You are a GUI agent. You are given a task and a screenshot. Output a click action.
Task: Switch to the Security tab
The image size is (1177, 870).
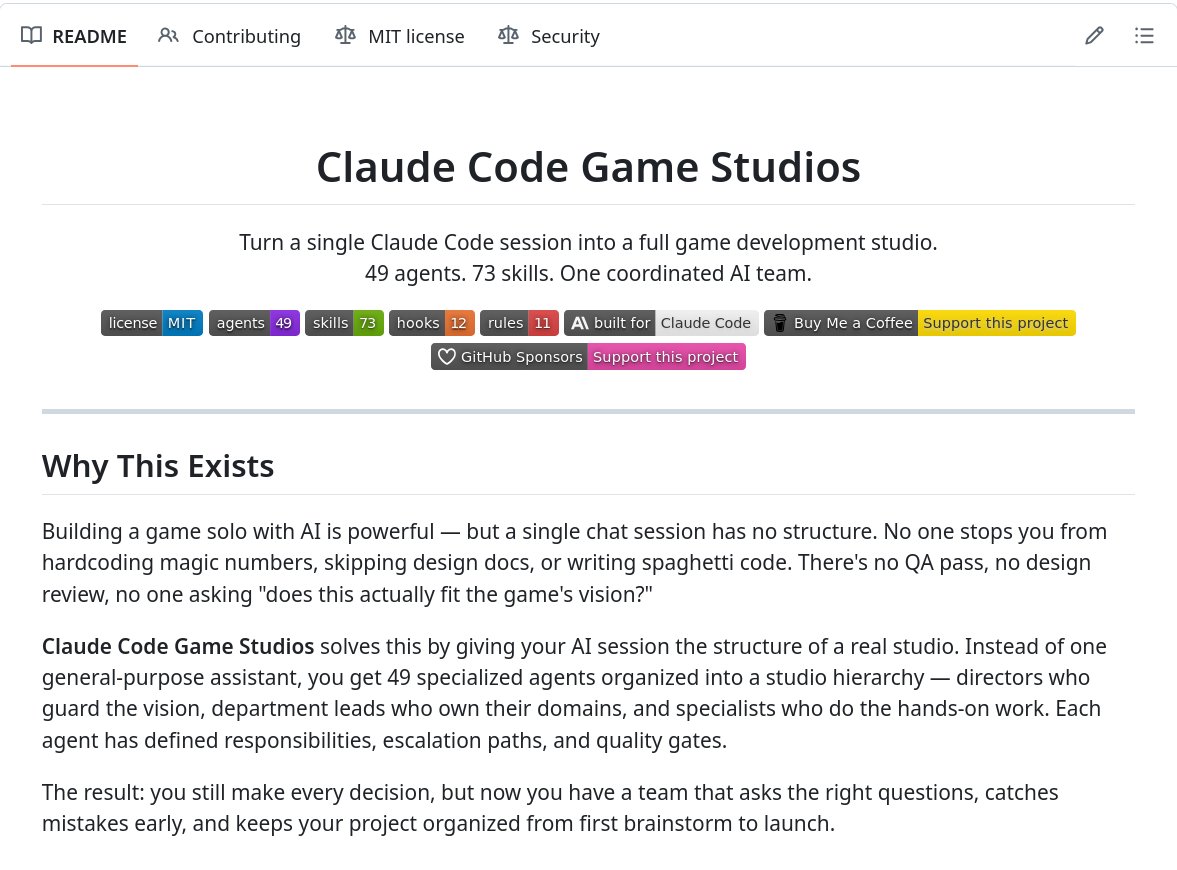click(x=549, y=36)
